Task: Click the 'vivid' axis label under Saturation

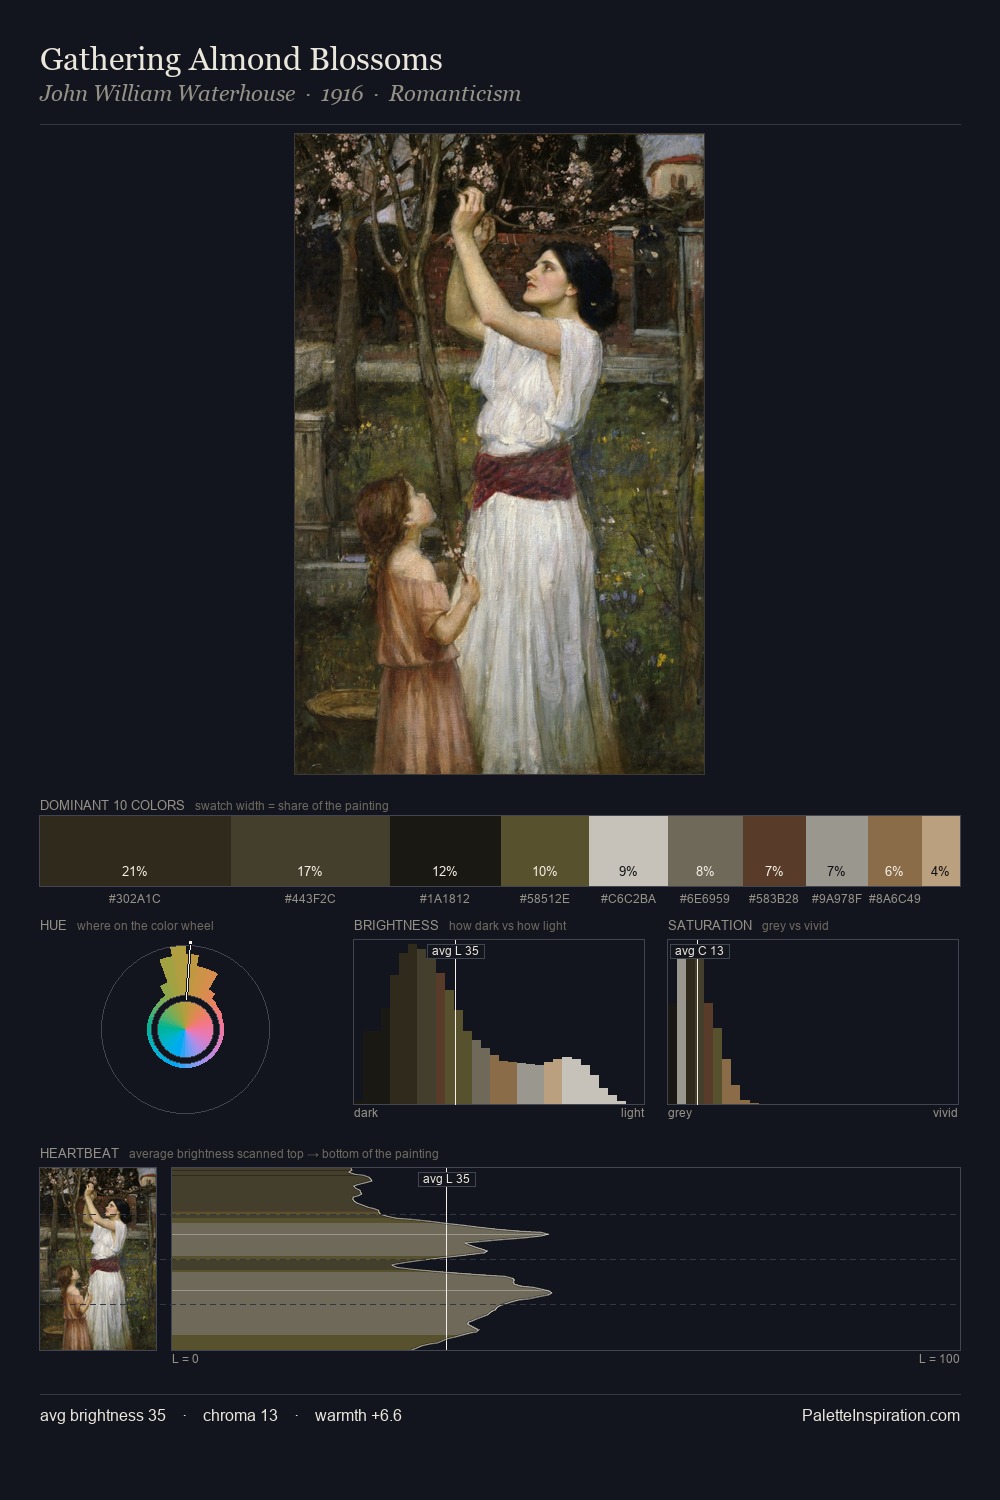Action: pyautogui.click(x=945, y=1113)
